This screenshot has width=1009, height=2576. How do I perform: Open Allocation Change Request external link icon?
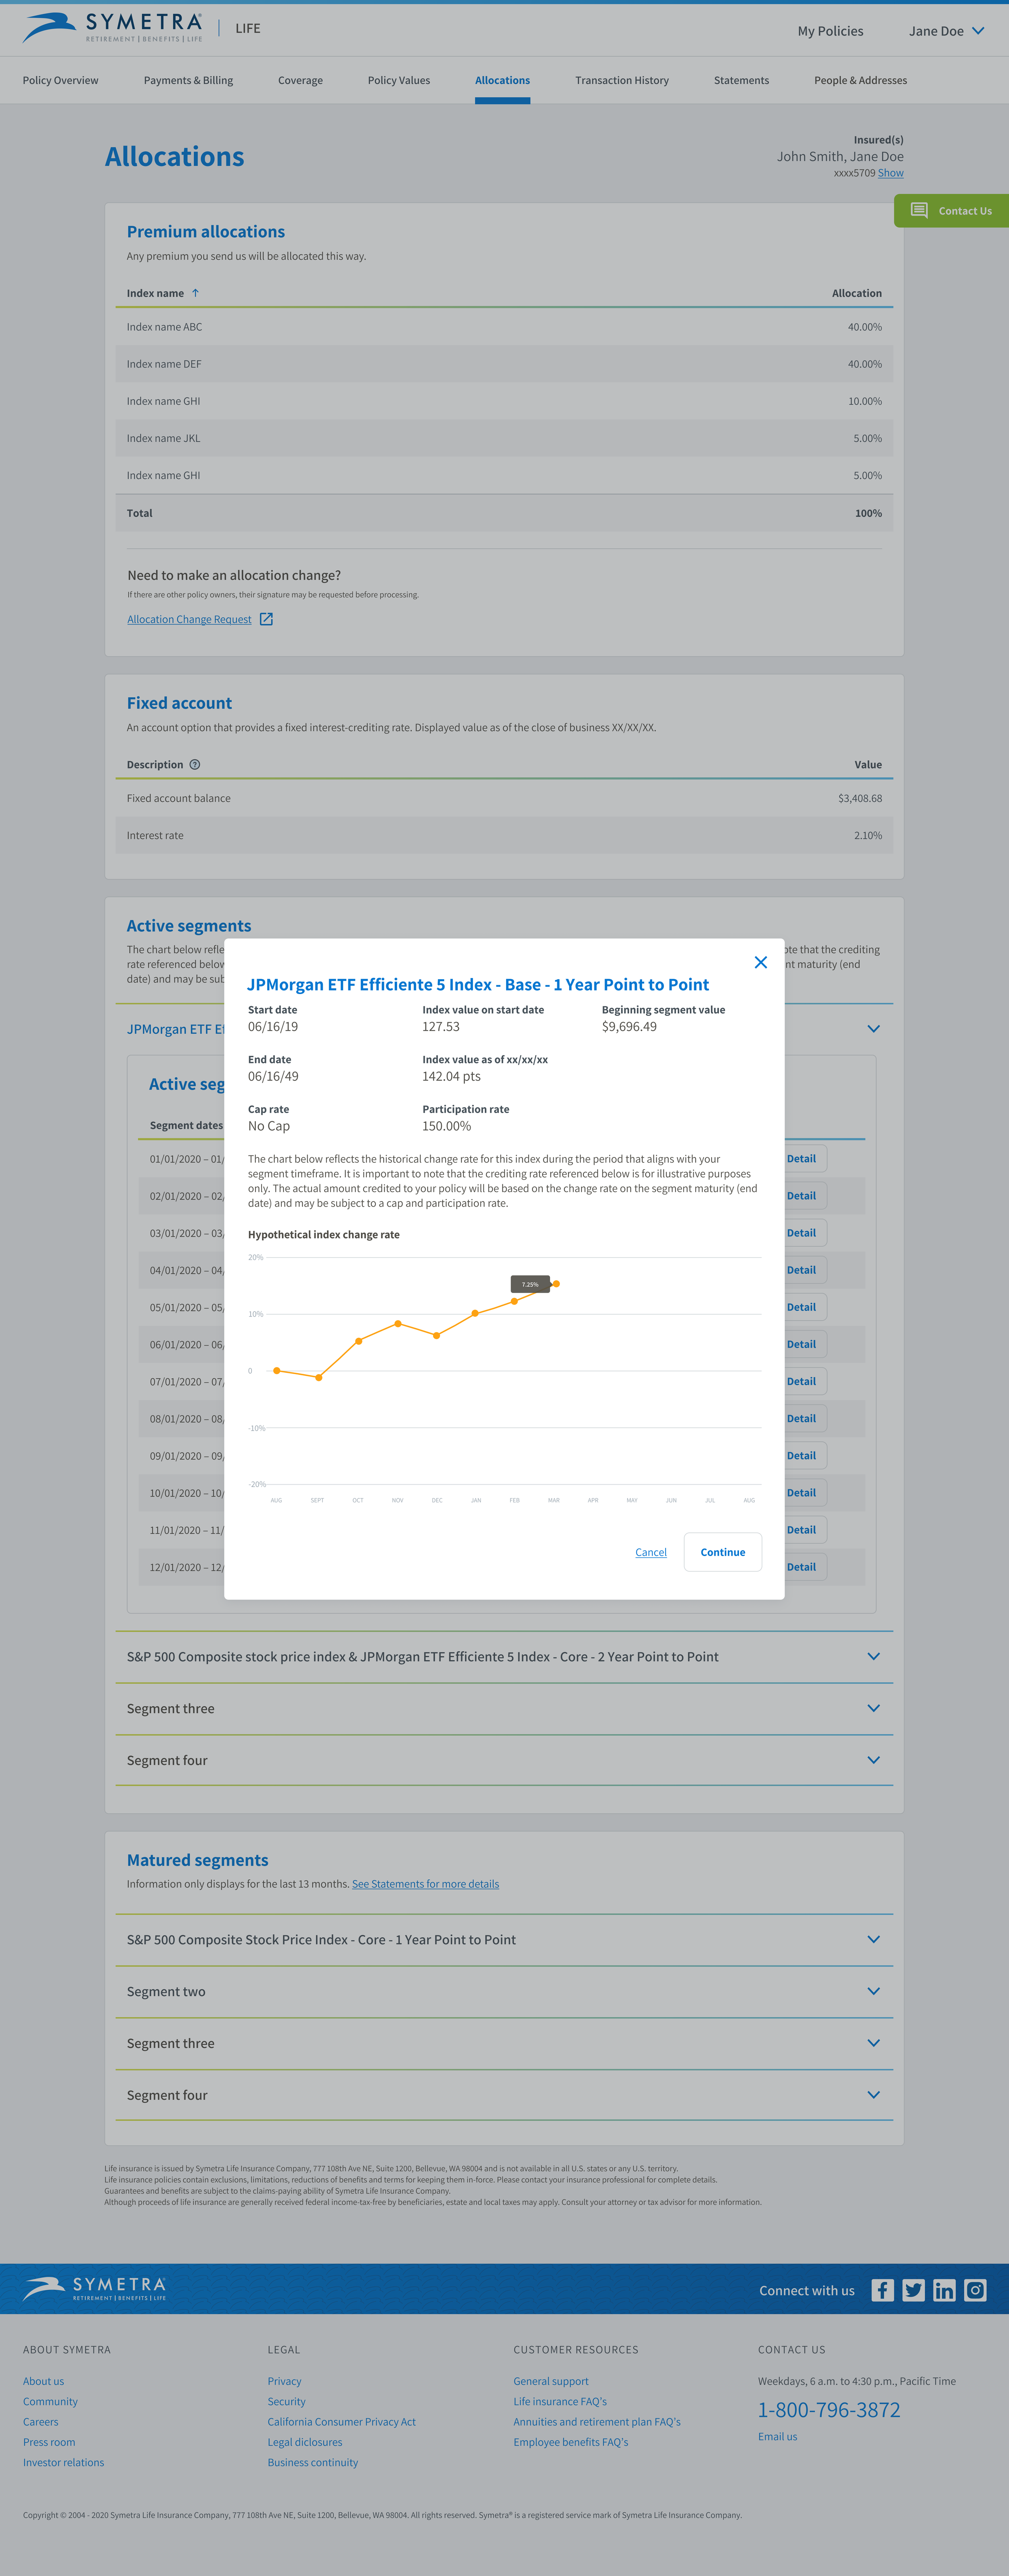point(265,619)
